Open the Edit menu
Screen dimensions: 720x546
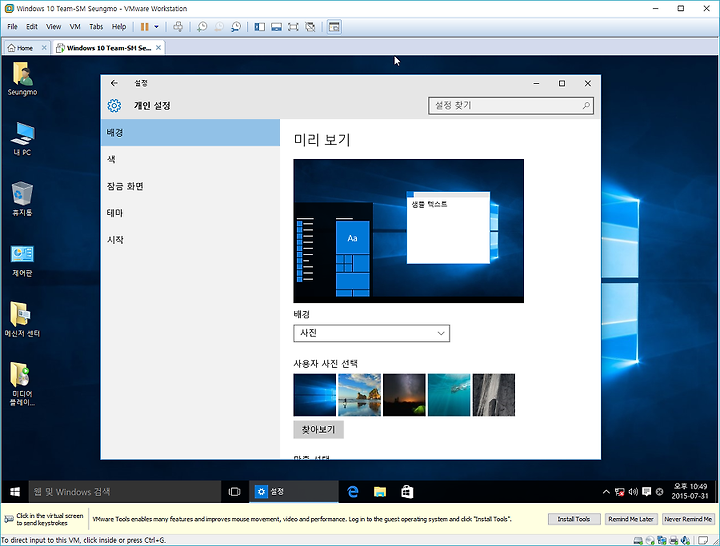pyautogui.click(x=32, y=27)
